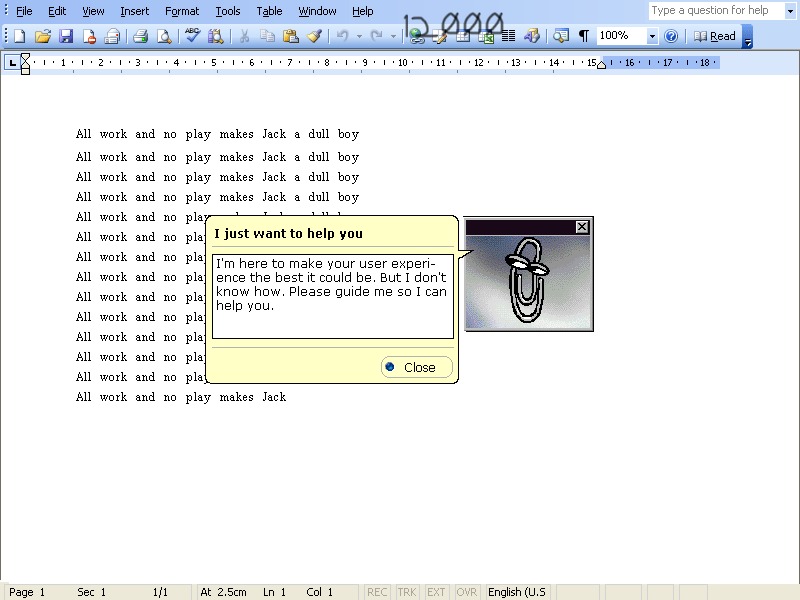Click inside the 'Type a question for help' box
The image size is (800, 600).
(x=716, y=11)
